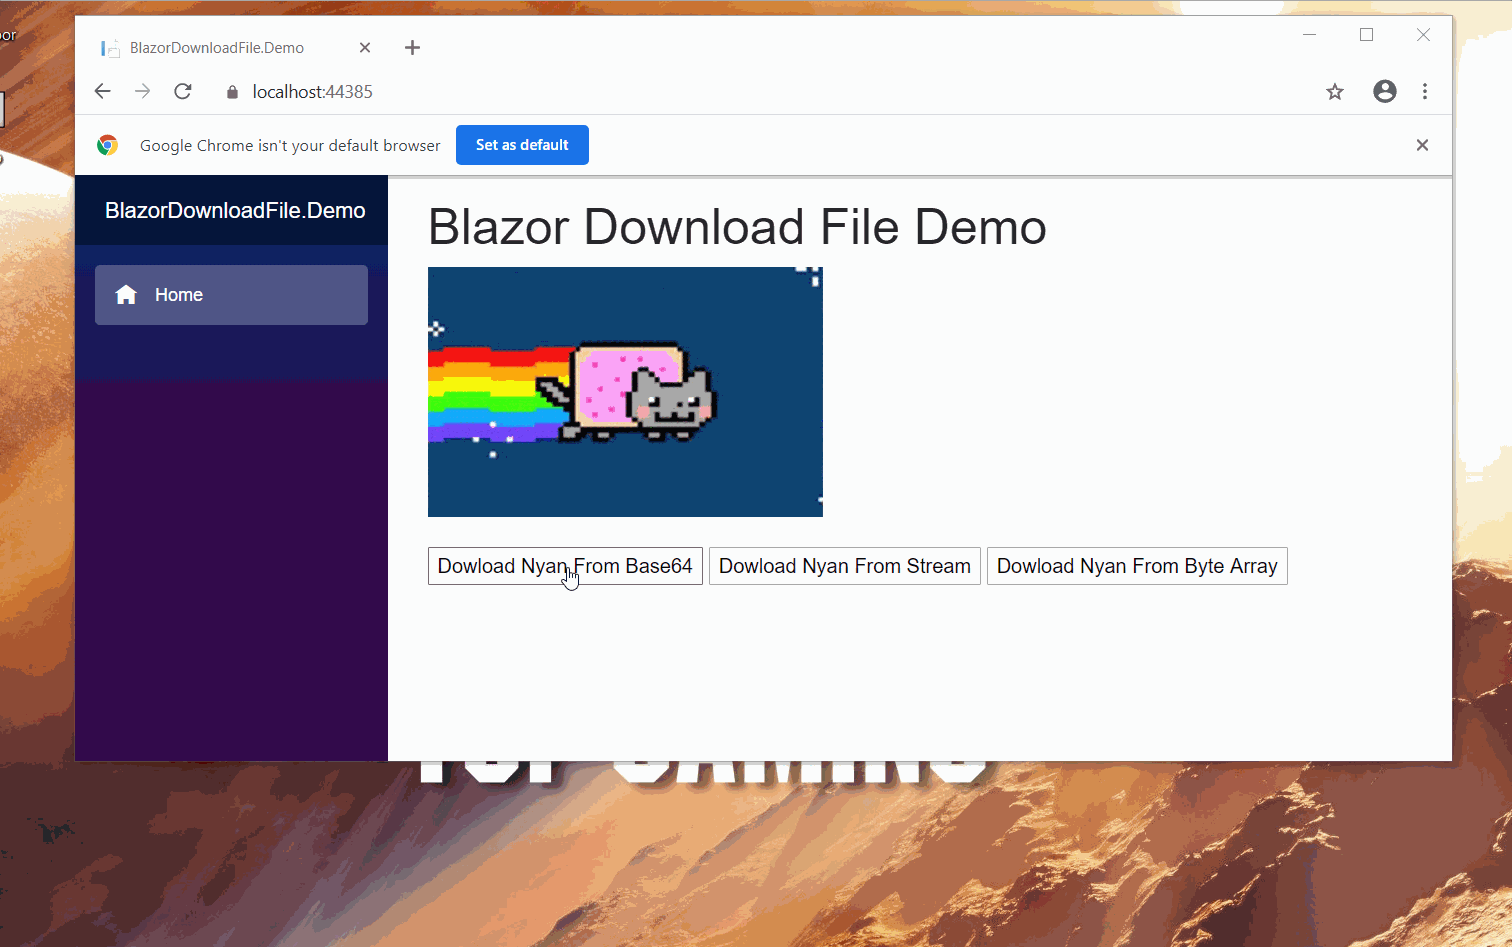Viewport: 1512px width, 947px height.
Task: Dismiss the default browser notification bar
Action: coord(1422,145)
